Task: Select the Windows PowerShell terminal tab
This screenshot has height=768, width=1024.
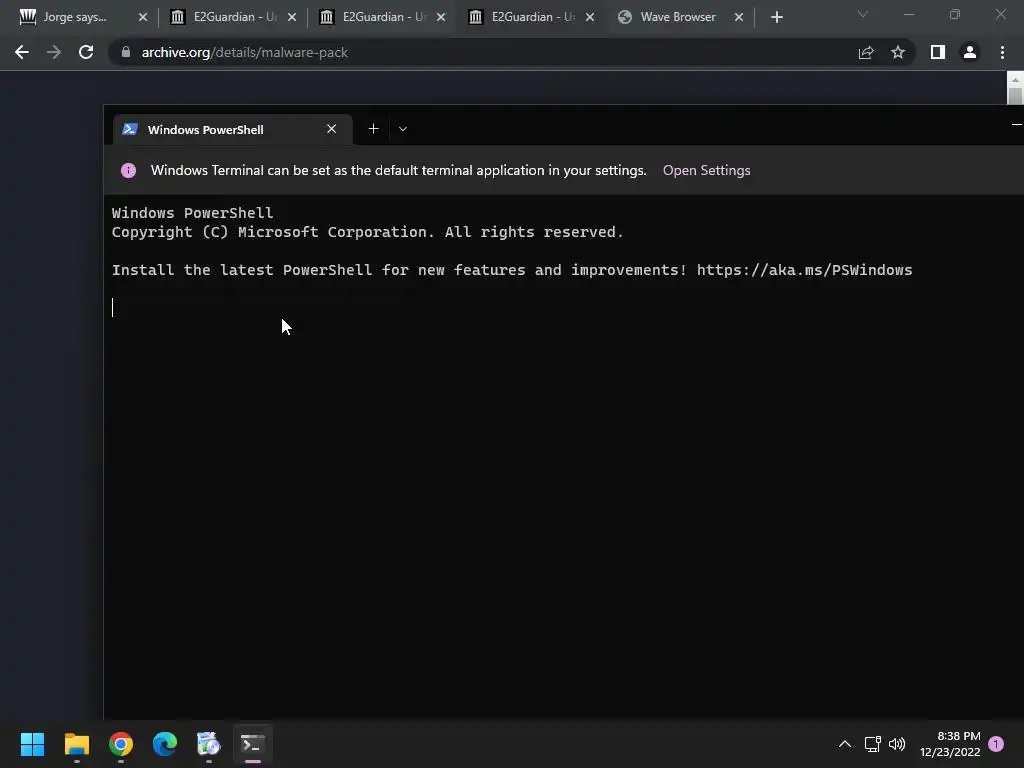Action: pyautogui.click(x=232, y=129)
